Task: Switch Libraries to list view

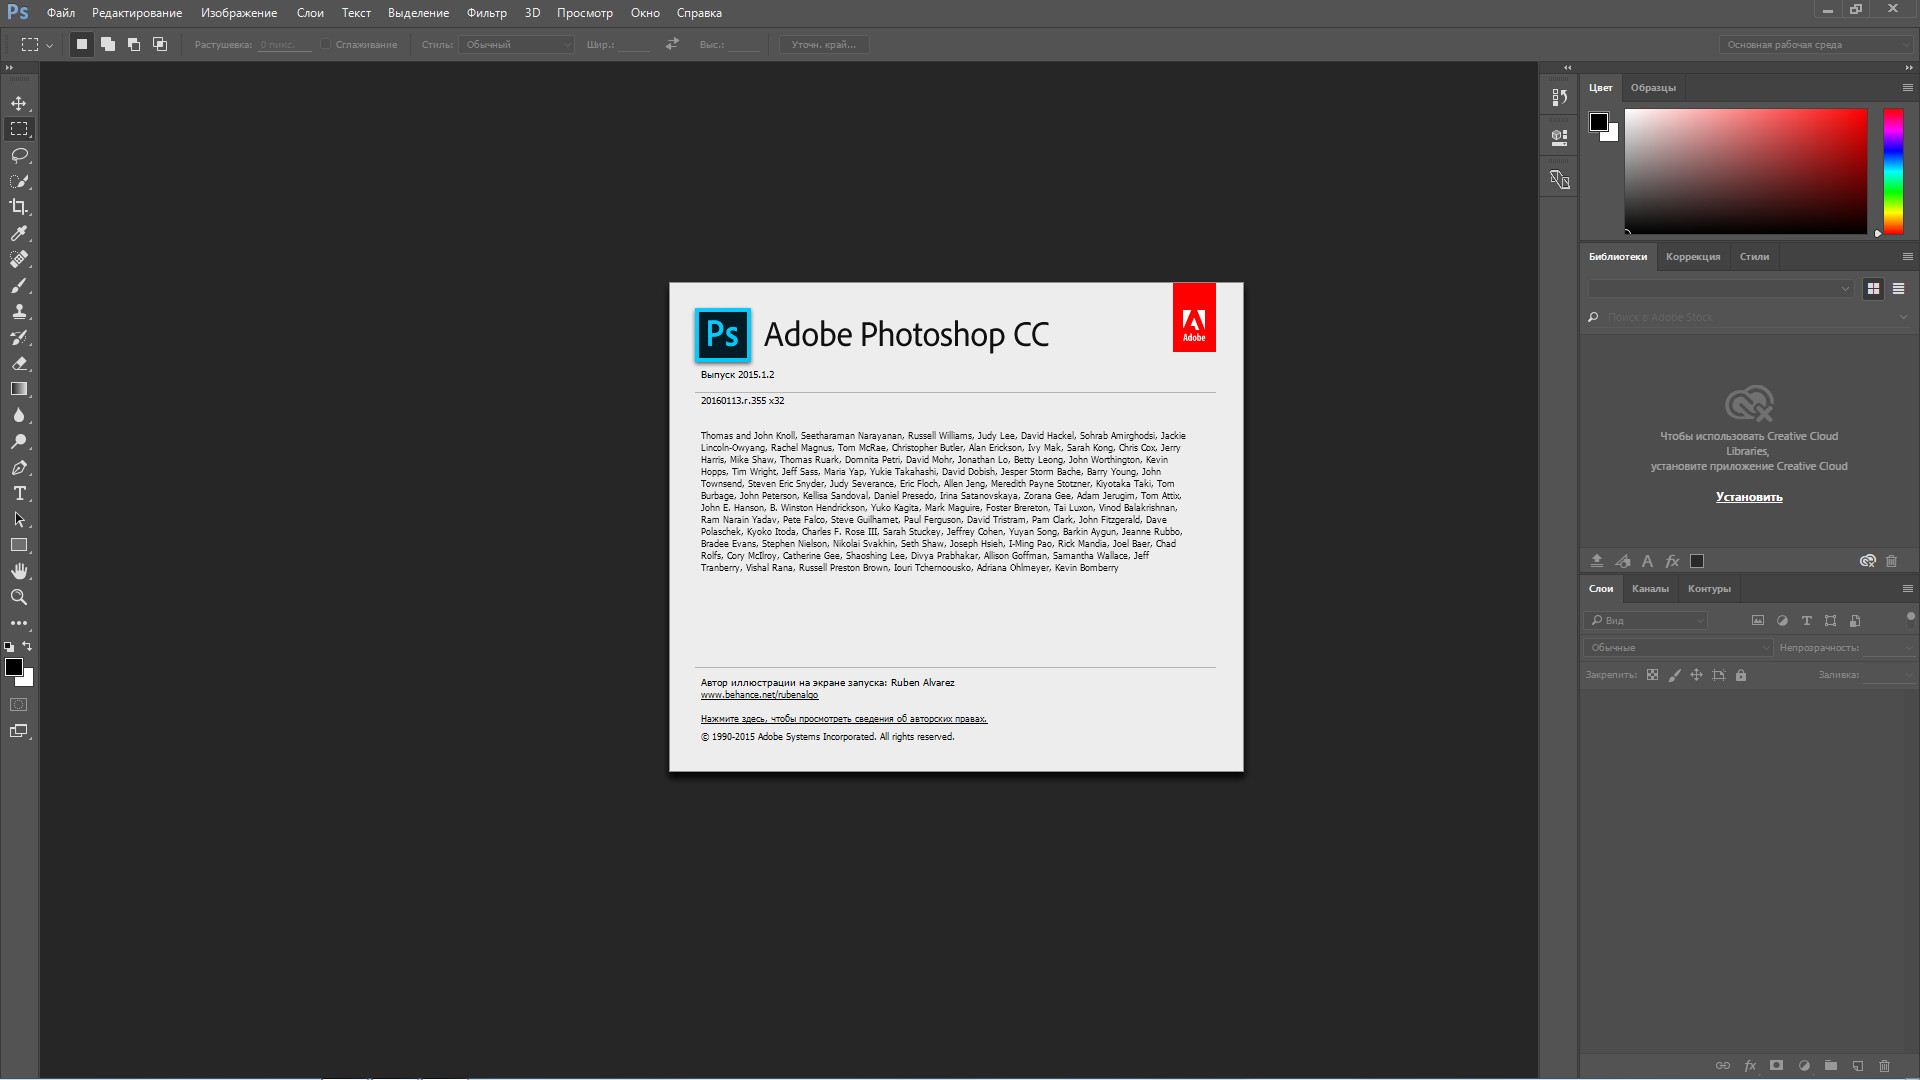Action: 1898,288
